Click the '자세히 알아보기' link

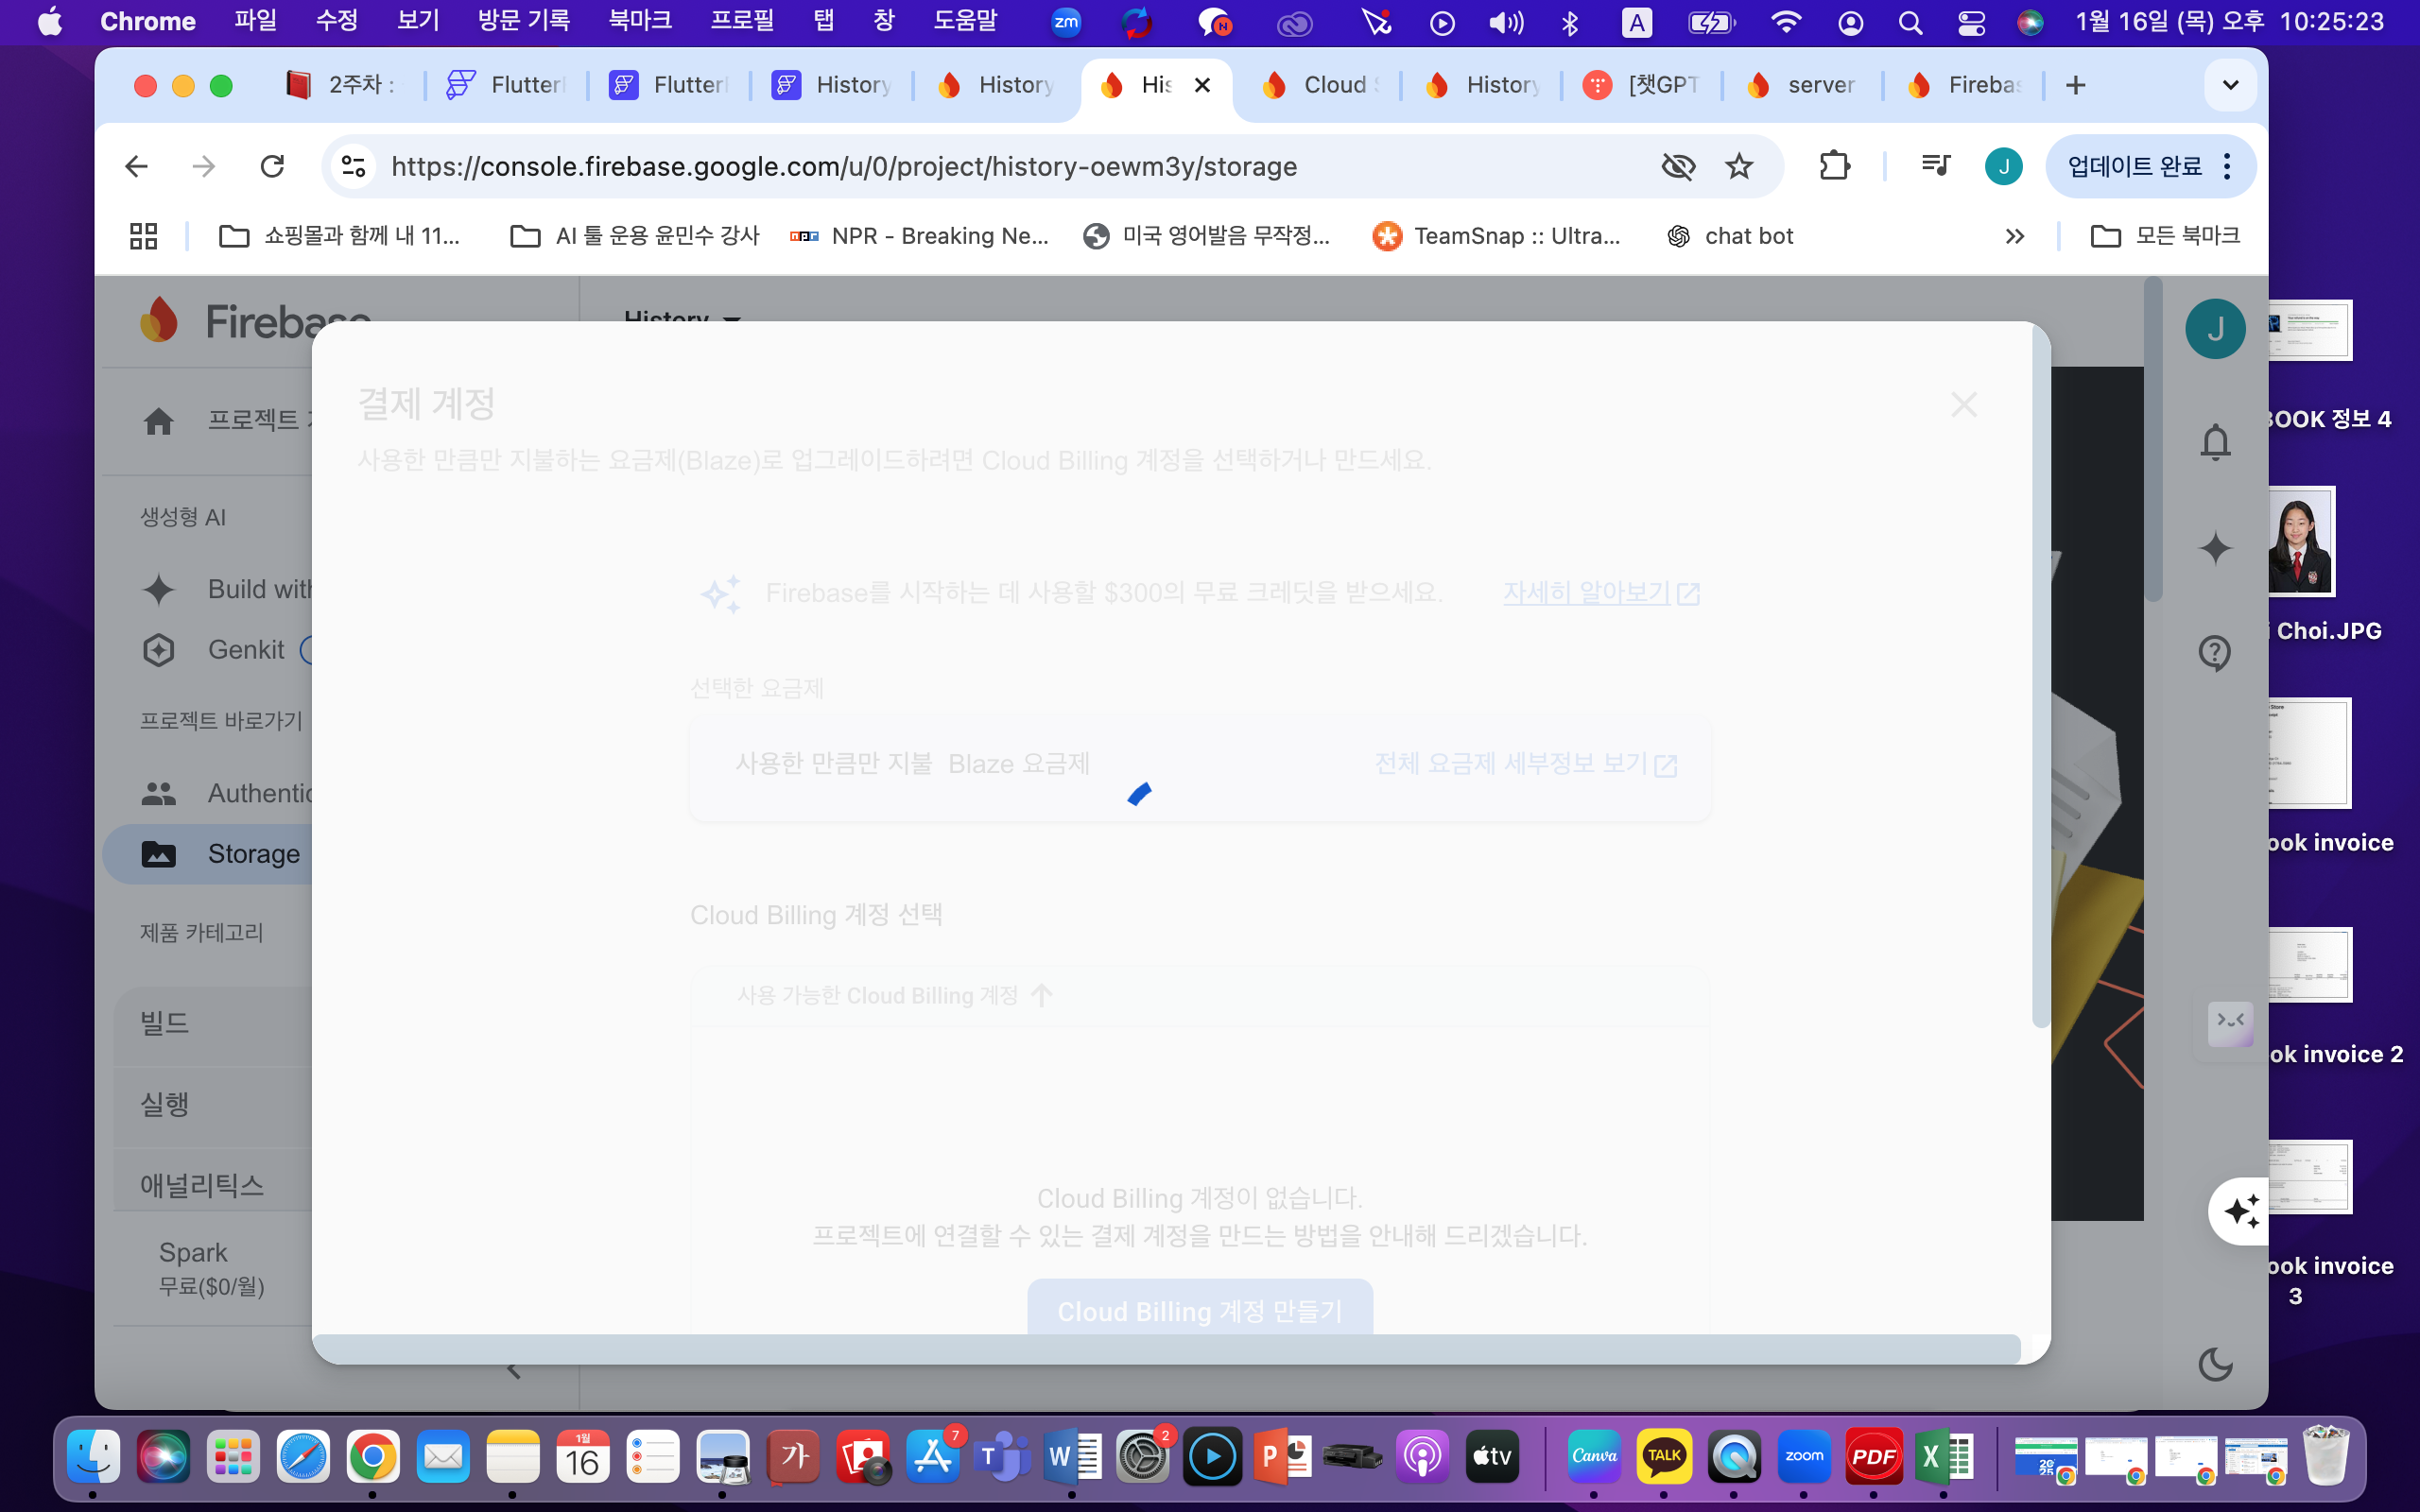pyautogui.click(x=1601, y=593)
